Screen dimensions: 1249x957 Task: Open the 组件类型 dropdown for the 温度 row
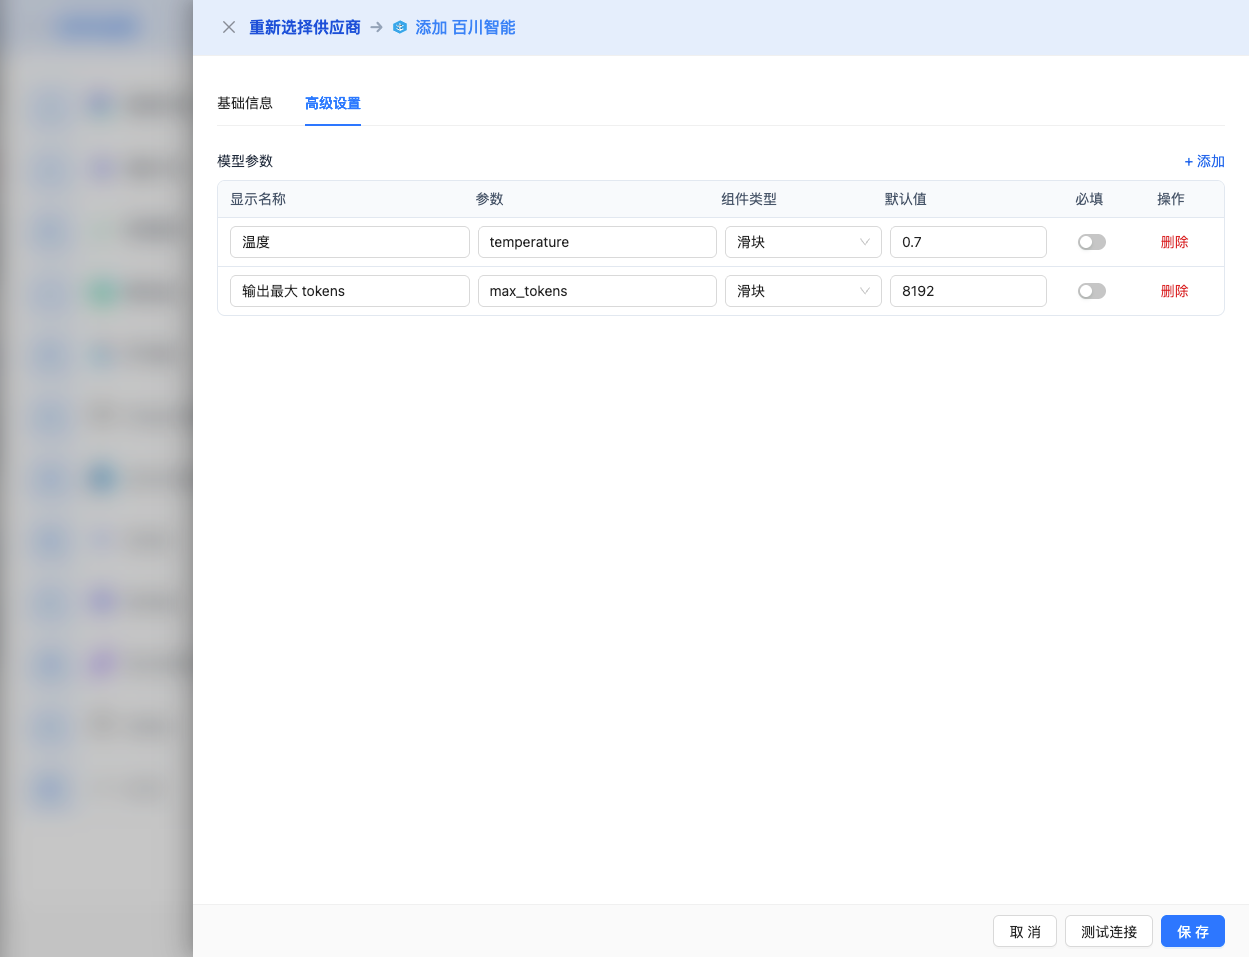coord(802,242)
